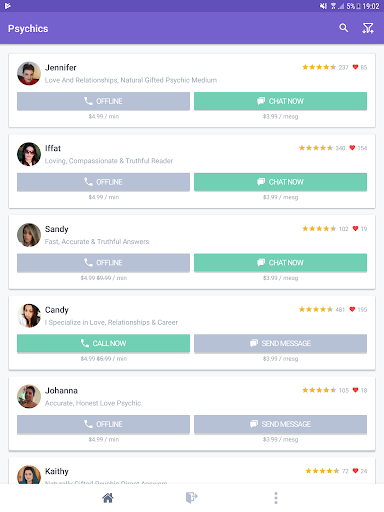Open Sandy's profile photo

(x=29, y=235)
